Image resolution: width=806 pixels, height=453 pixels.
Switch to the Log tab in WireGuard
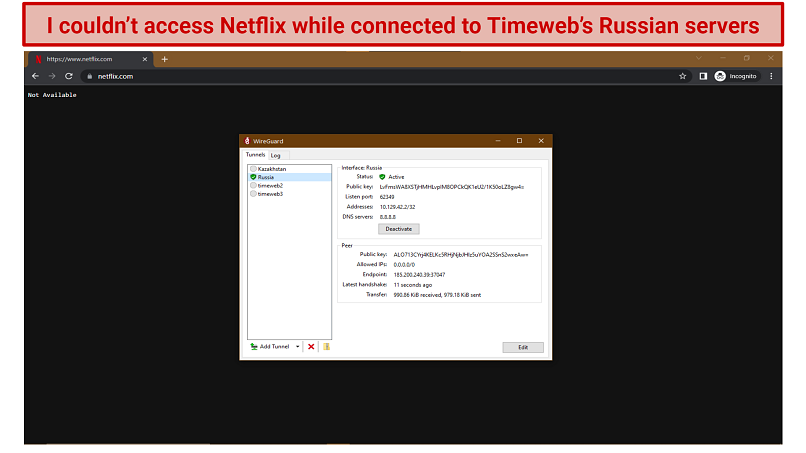tap(276, 155)
